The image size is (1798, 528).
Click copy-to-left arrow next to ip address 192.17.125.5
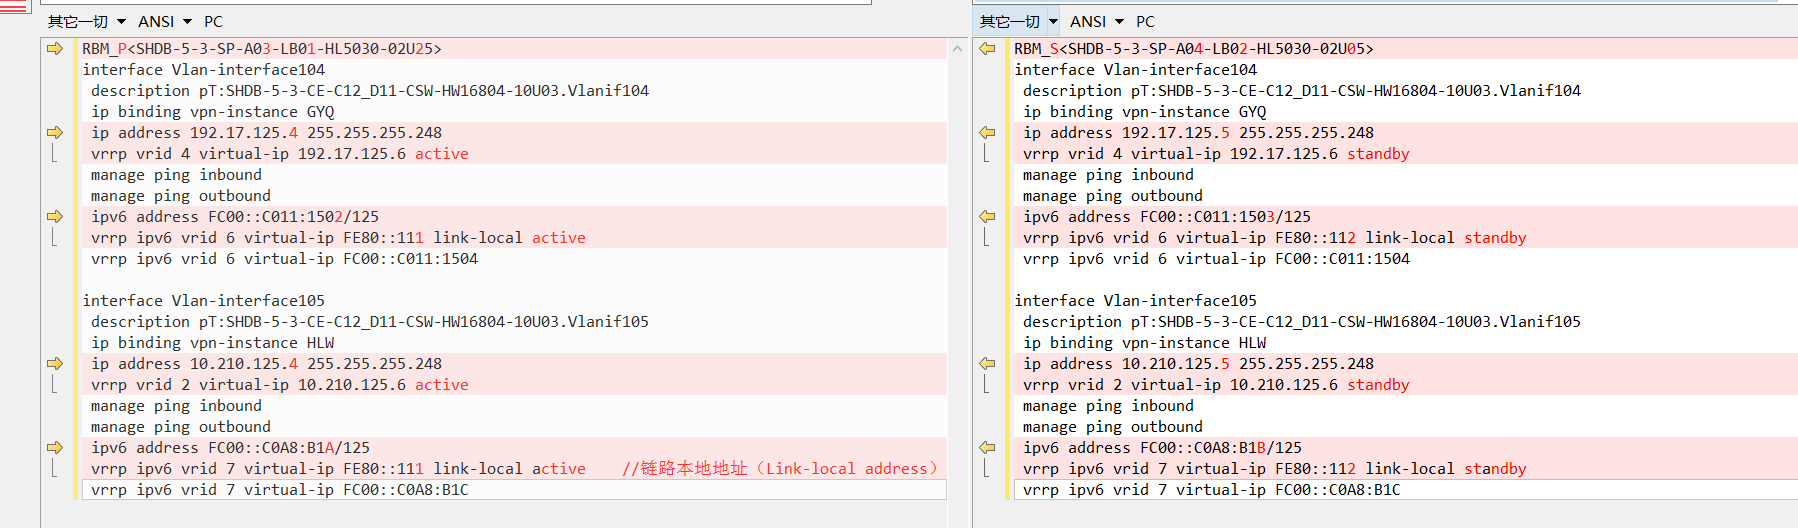coord(987,133)
